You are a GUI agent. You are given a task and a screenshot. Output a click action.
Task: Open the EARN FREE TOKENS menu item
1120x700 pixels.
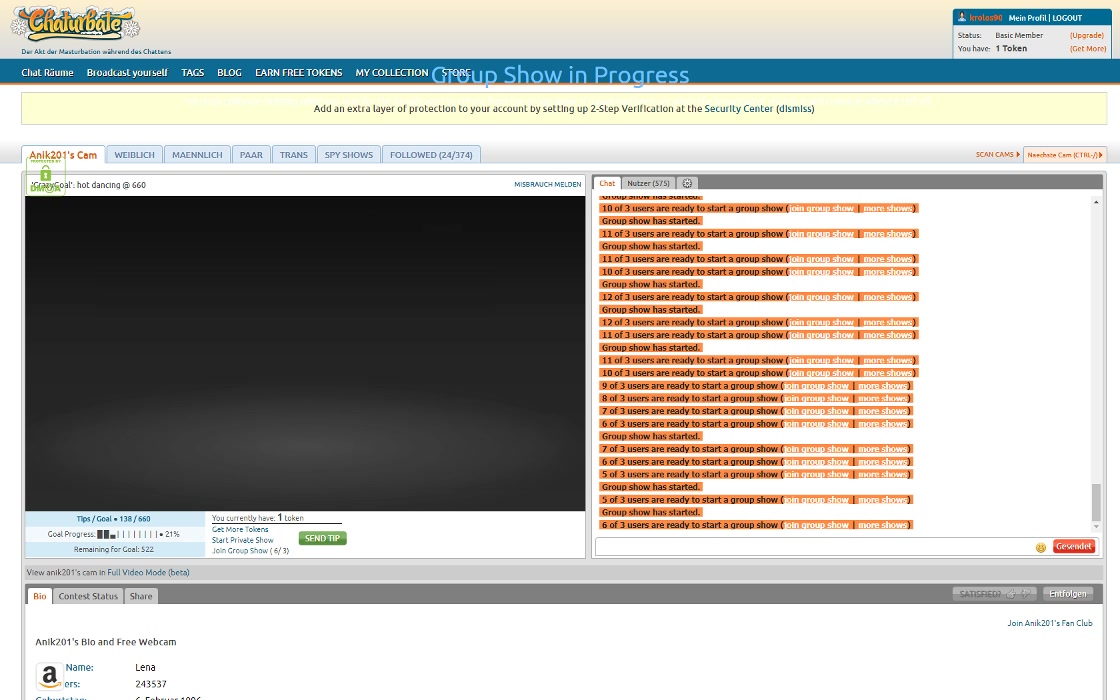(x=299, y=72)
